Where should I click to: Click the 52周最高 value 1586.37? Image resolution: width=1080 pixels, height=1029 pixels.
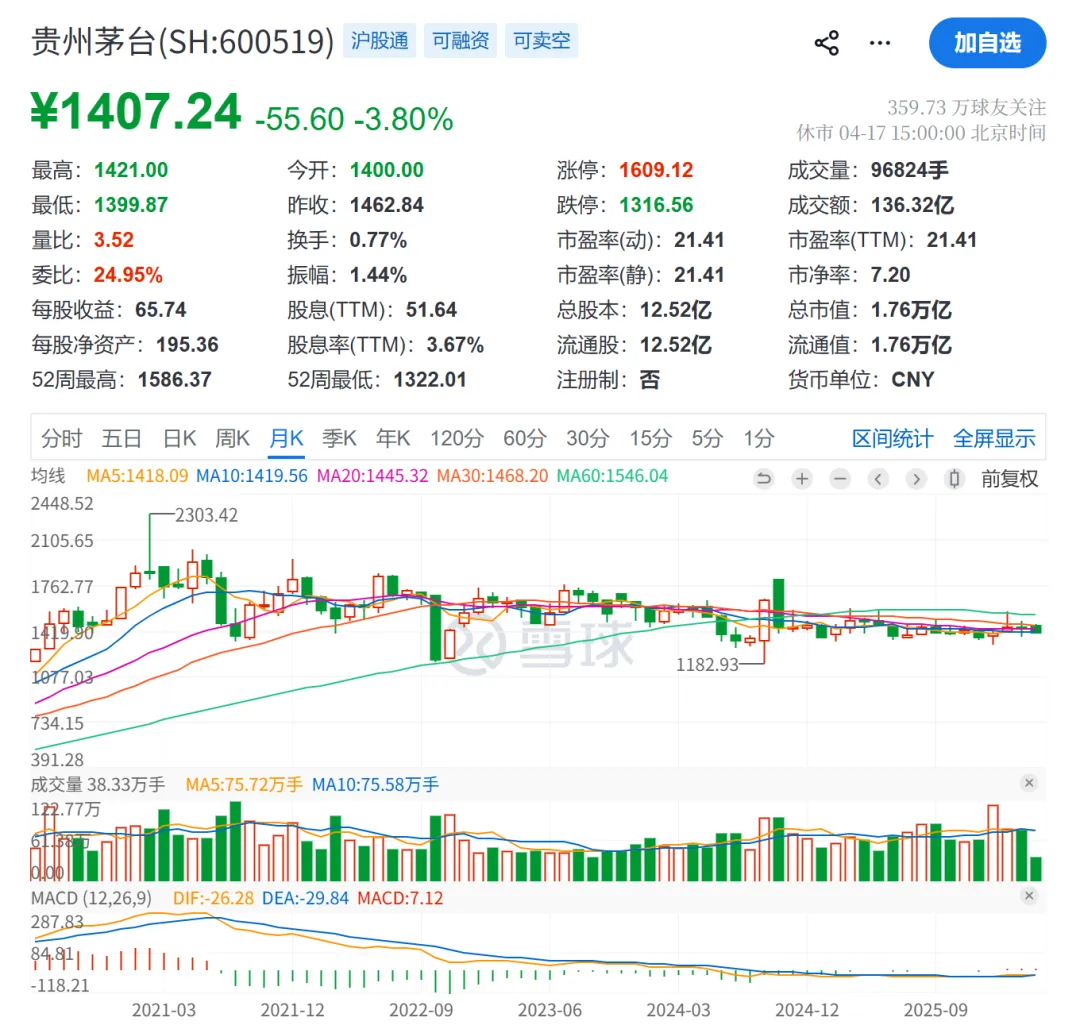point(174,380)
